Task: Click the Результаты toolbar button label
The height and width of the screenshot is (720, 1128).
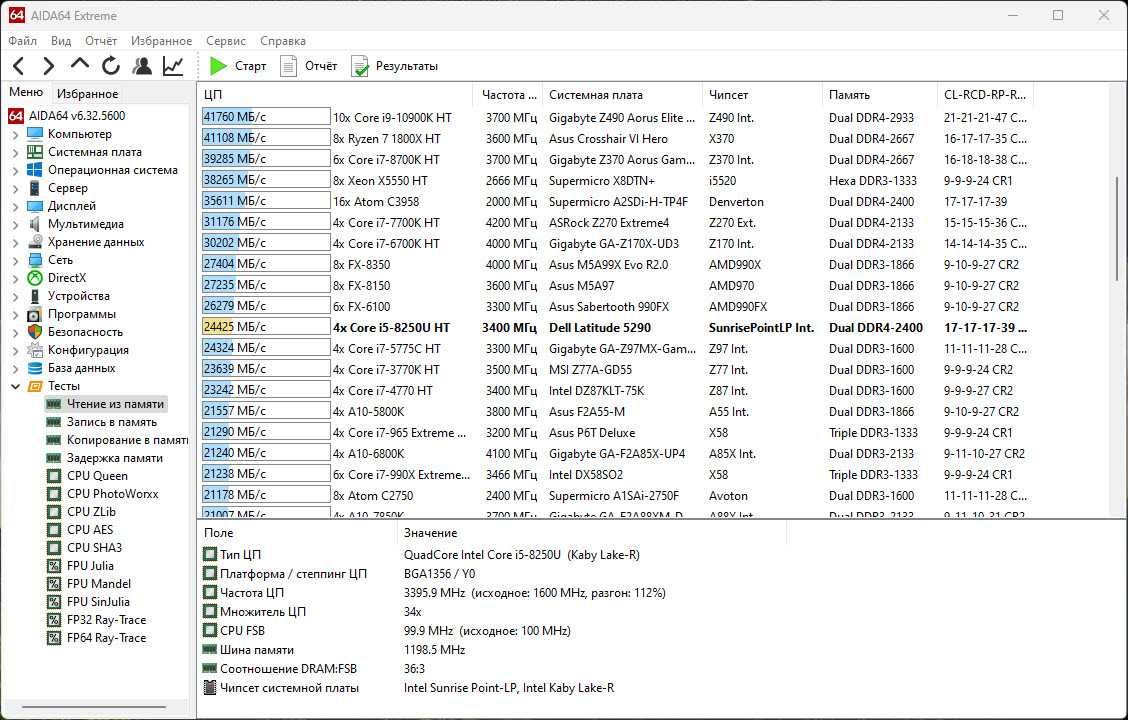Action: point(406,66)
